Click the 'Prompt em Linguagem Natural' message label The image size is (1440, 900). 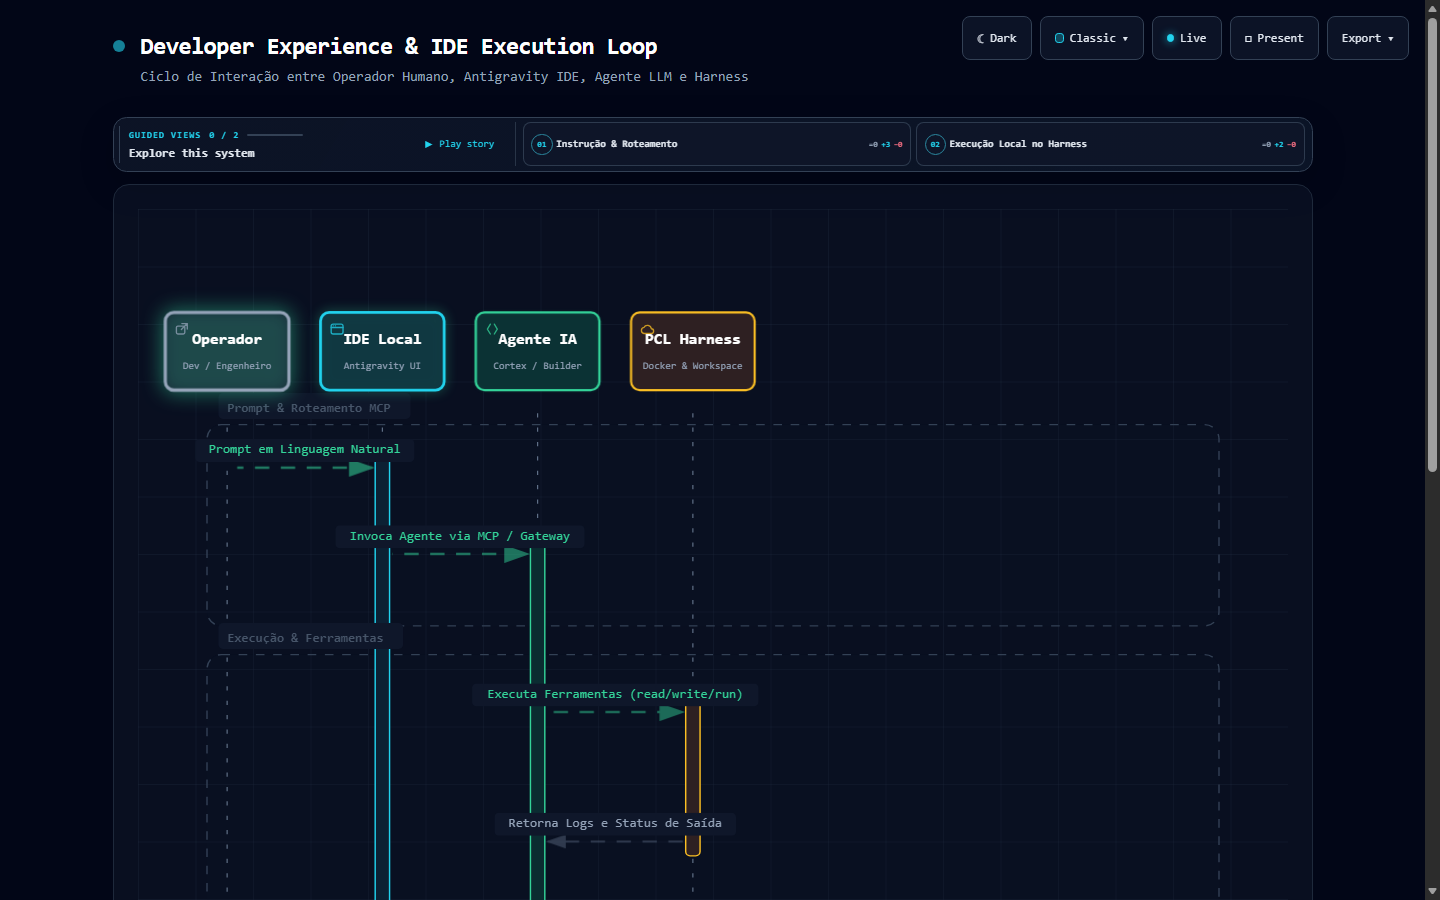pos(304,449)
